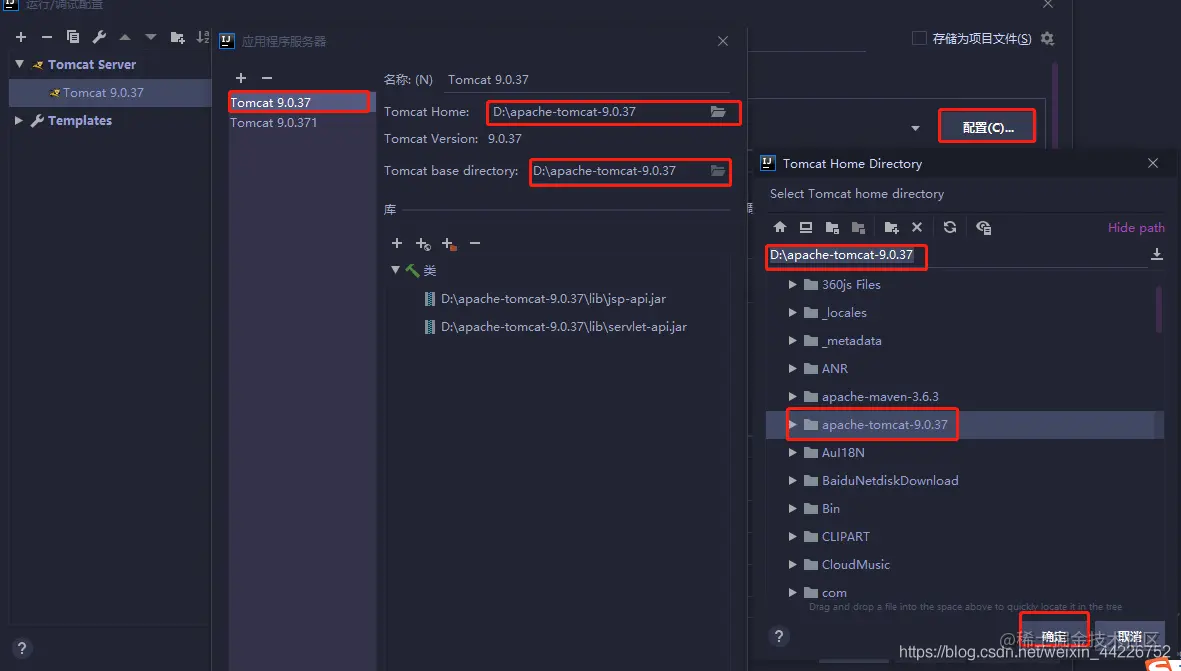Add library class with plus icon

click(x=397, y=243)
